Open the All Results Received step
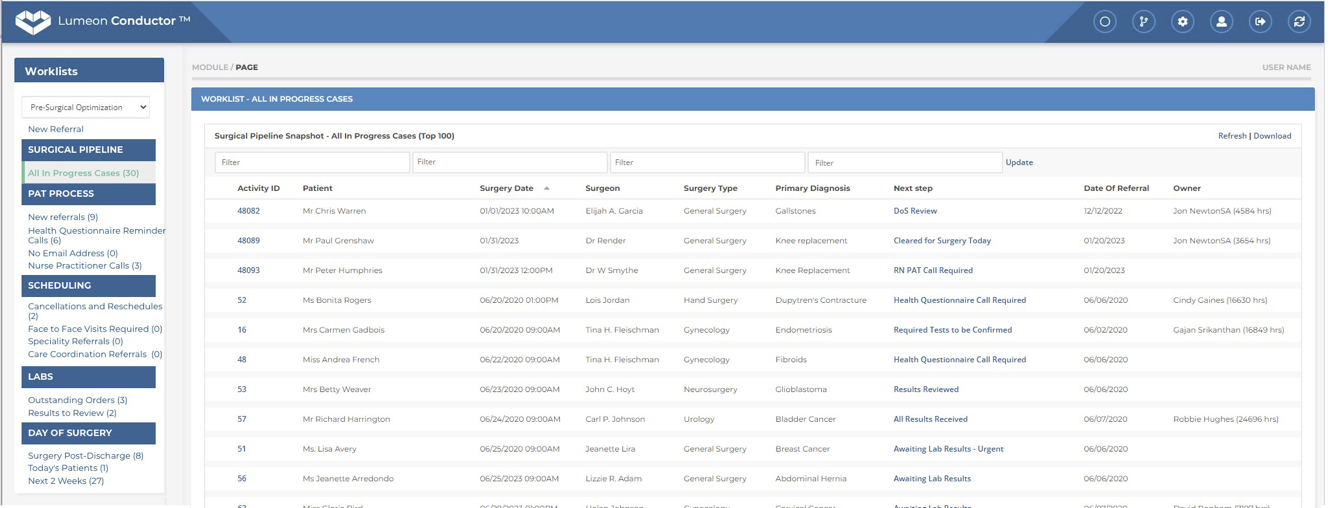1330x508 pixels. [932, 420]
